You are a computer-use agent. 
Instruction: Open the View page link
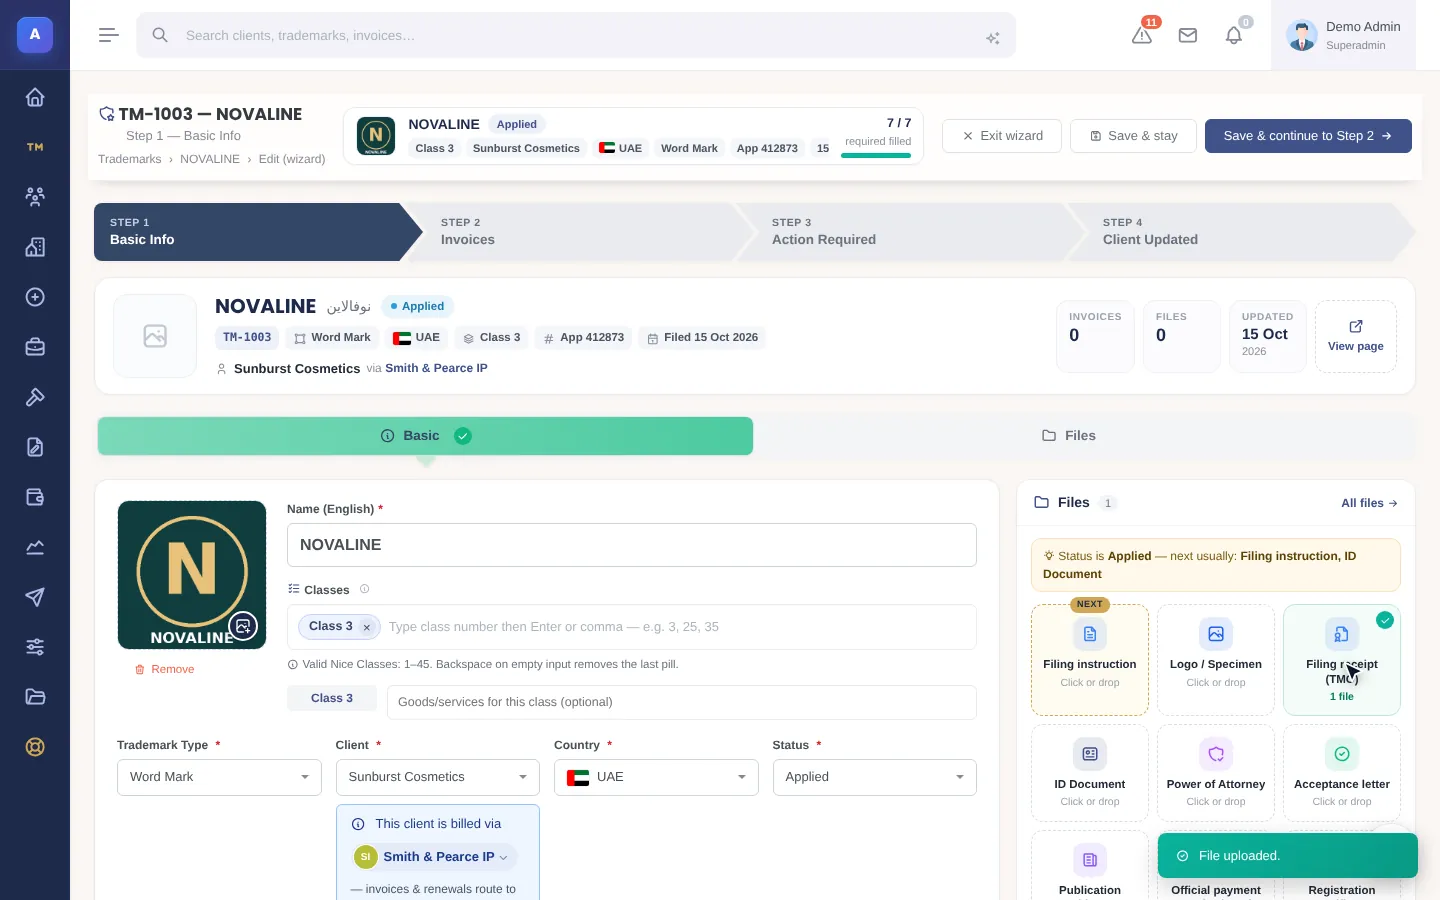coord(1356,336)
